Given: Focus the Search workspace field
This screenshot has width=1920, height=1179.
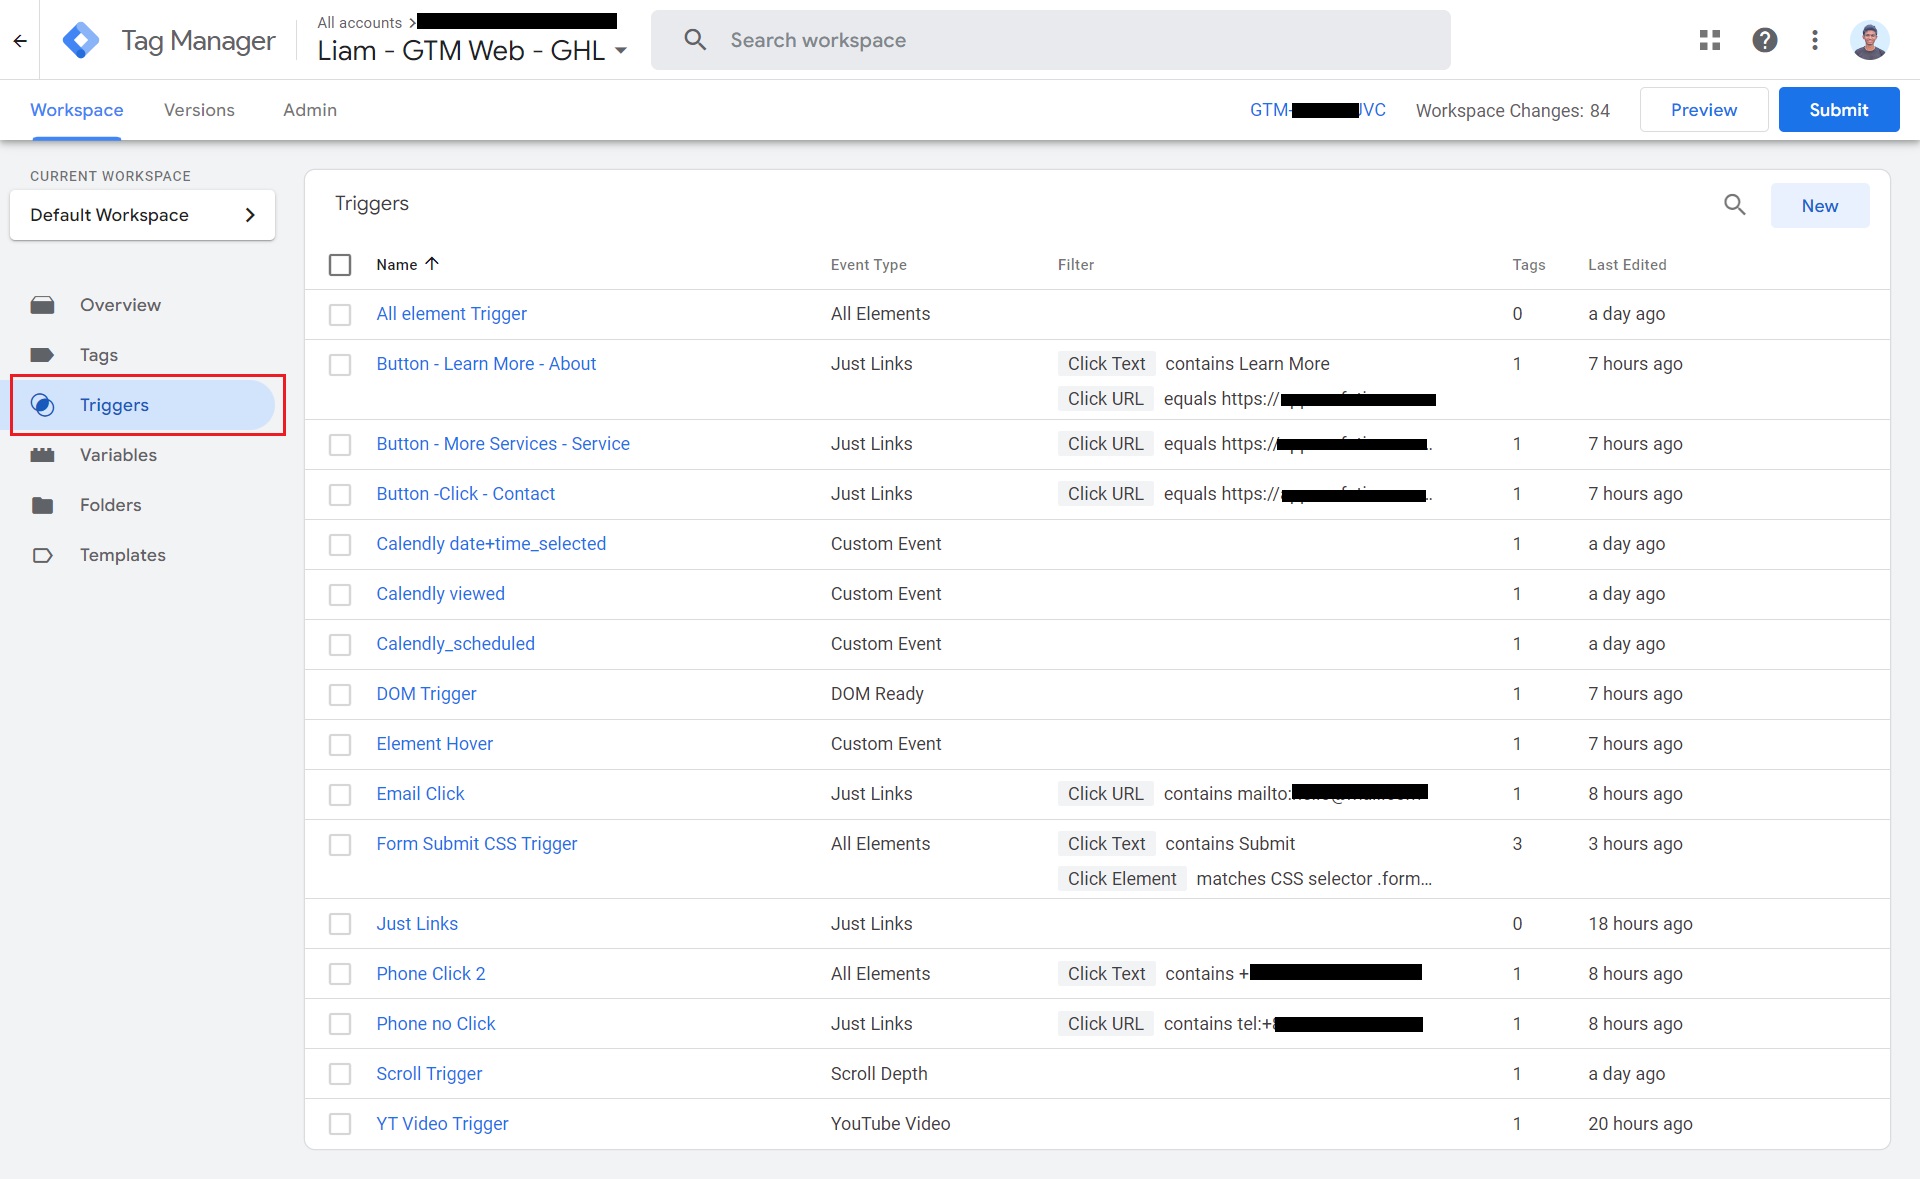Looking at the screenshot, I should tap(1051, 40).
